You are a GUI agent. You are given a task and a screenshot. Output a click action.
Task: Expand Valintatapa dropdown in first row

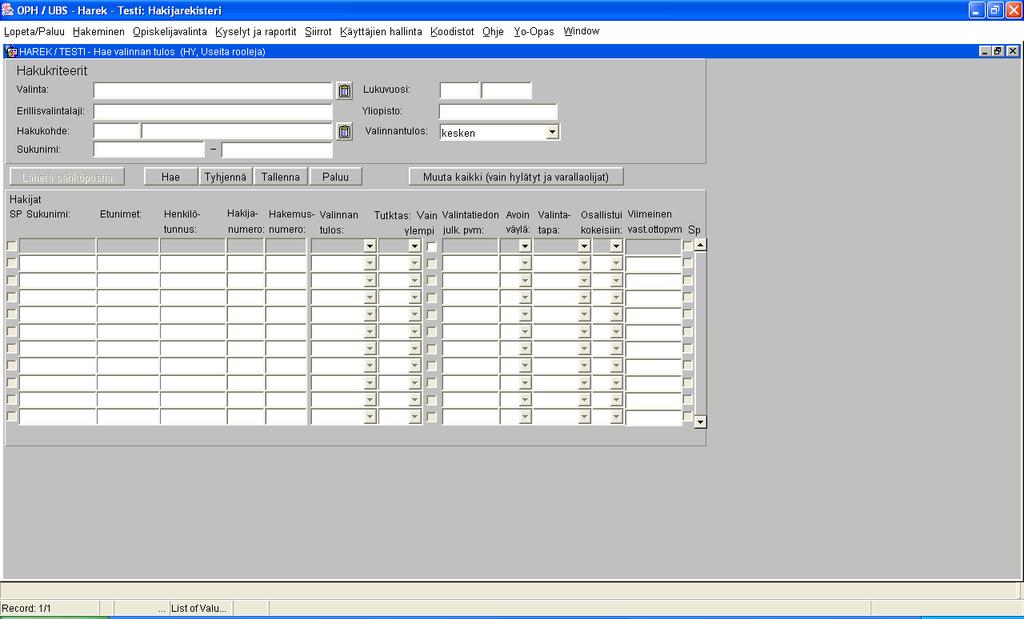click(584, 246)
